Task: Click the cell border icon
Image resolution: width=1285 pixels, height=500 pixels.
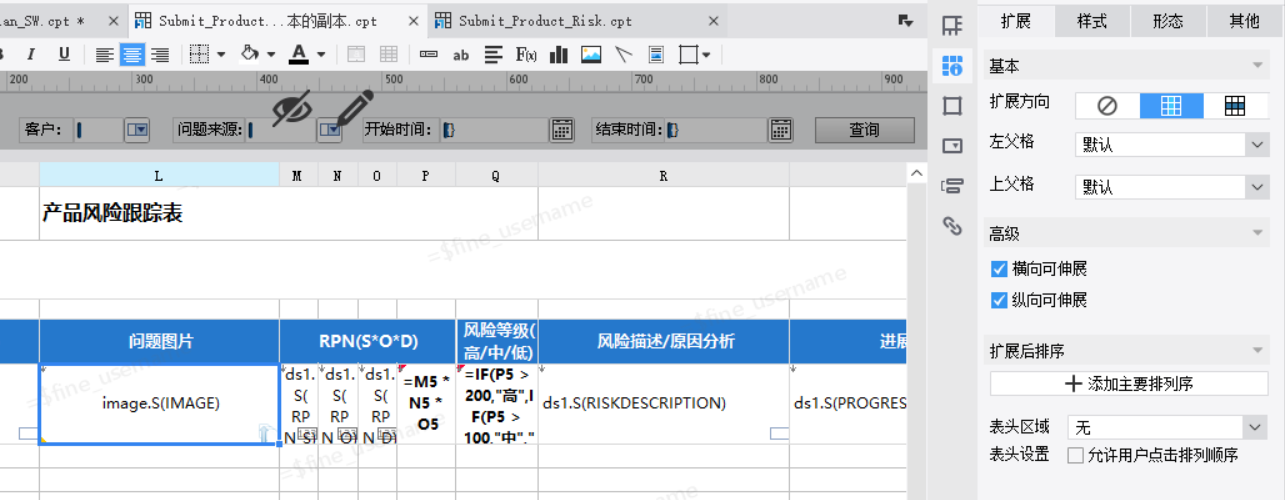Action: point(200,55)
